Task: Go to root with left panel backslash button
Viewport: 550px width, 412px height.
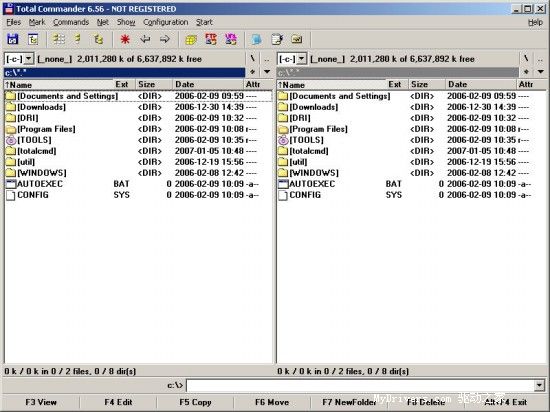Action: point(252,59)
